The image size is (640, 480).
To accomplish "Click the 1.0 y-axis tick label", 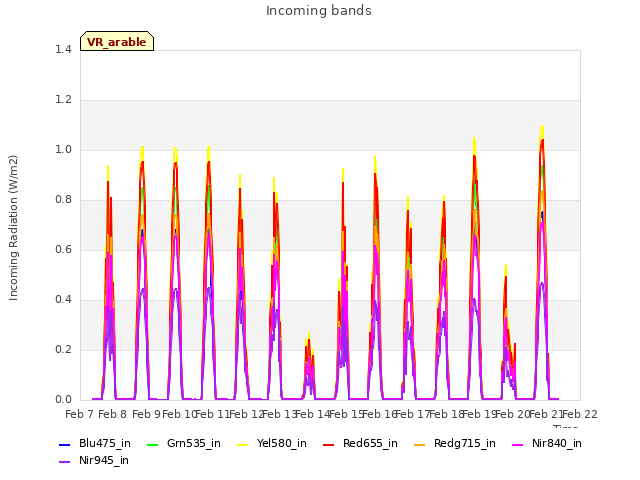I will point(63,149).
